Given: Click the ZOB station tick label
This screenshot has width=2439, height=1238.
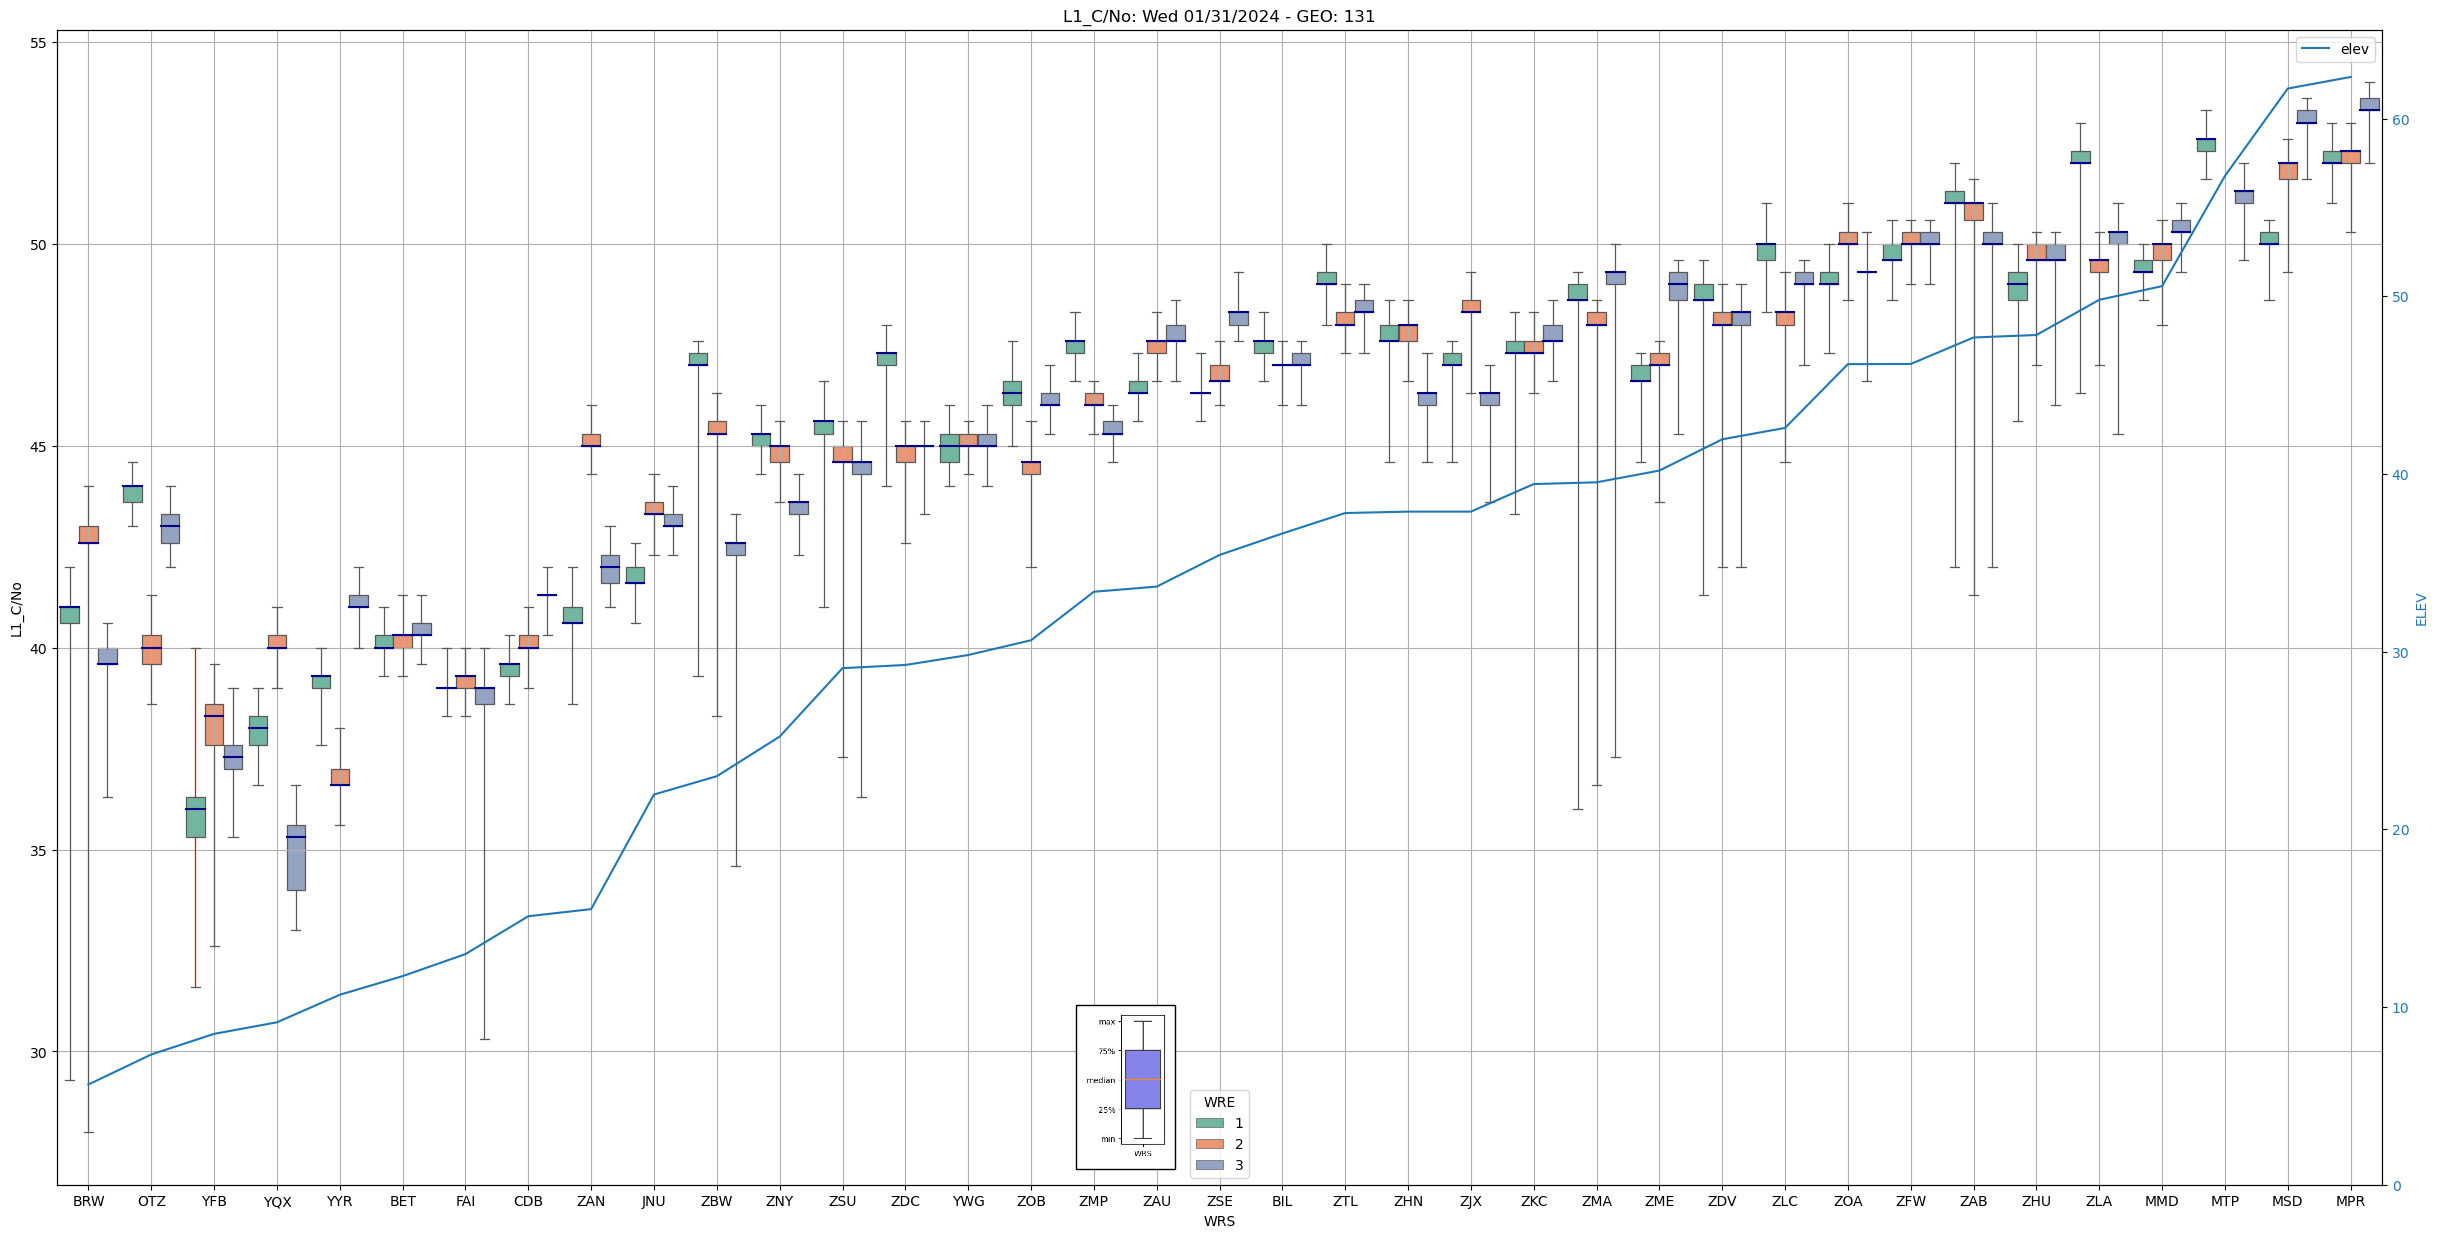Looking at the screenshot, I should coord(1031,1201).
